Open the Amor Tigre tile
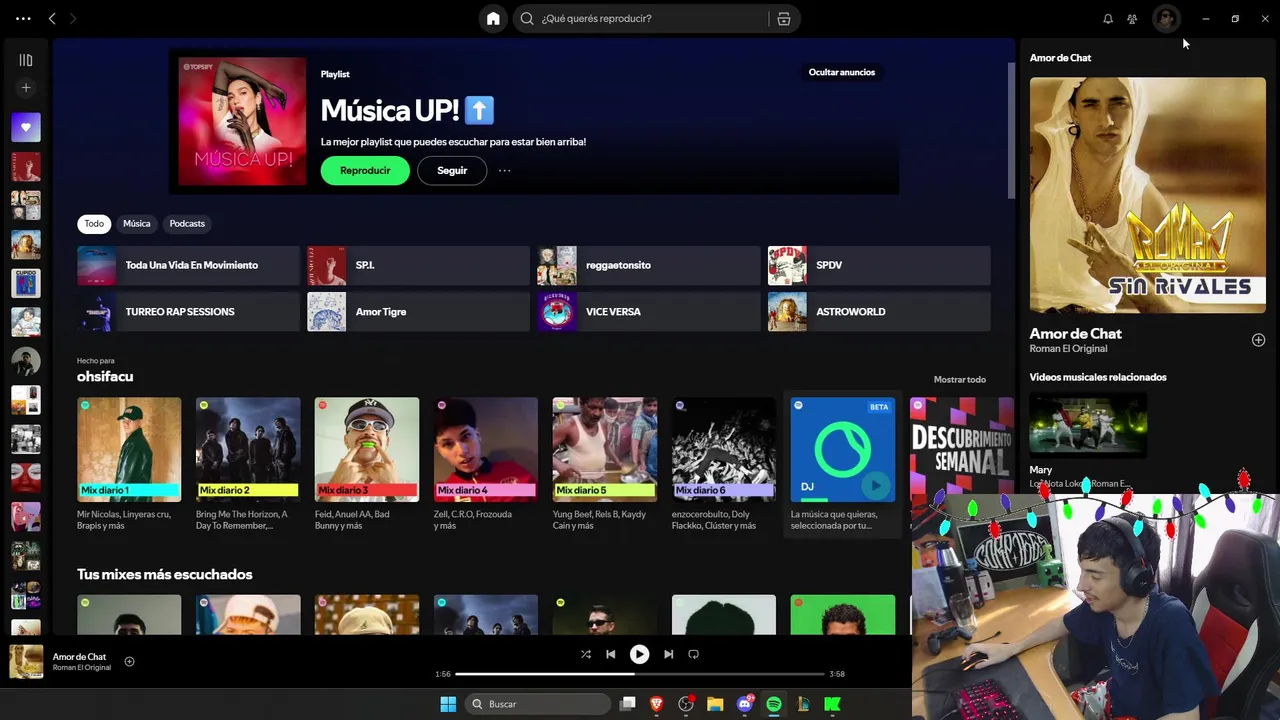 (418, 312)
